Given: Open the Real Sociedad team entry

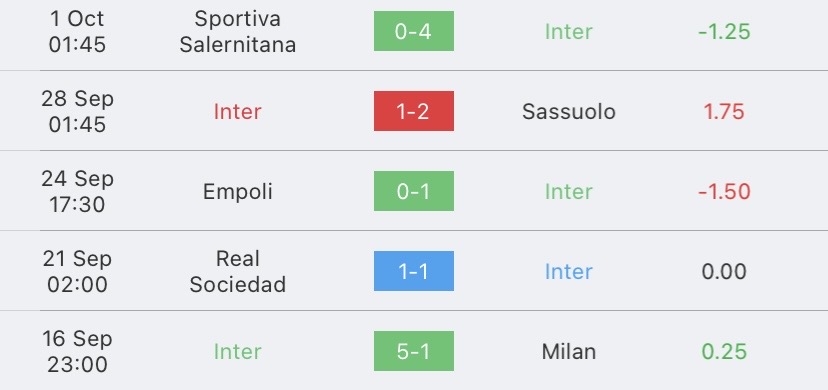Looking at the screenshot, I should 238,271.
